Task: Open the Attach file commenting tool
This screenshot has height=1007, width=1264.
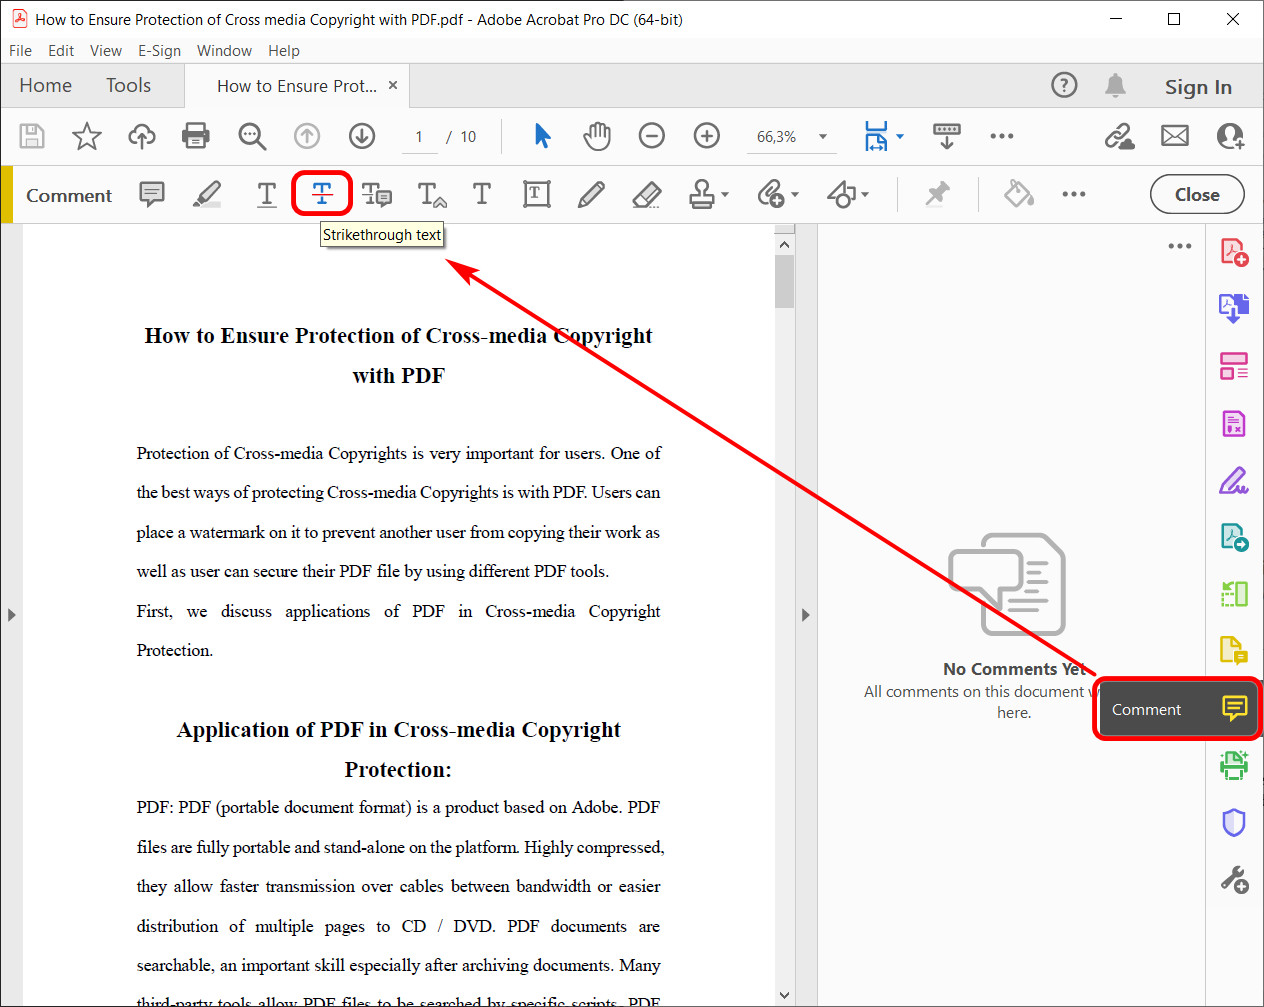Action: pos(771,193)
